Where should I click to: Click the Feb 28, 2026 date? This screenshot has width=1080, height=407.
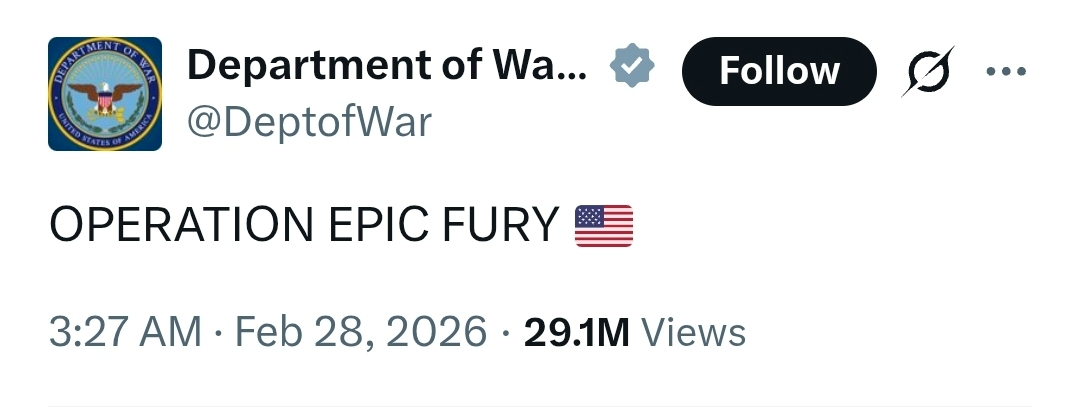pos(361,331)
